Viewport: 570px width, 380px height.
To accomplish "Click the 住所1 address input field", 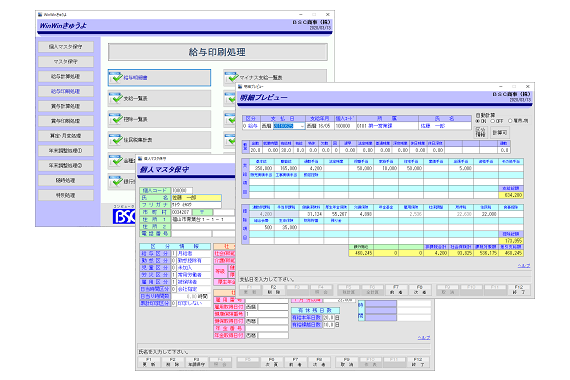I will point(203,219).
